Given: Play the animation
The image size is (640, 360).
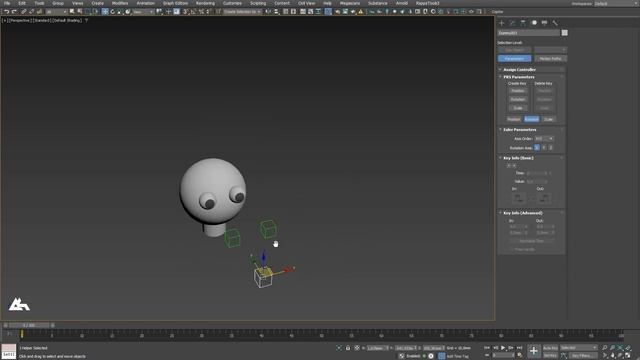Looking at the screenshot, I should click(503, 347).
